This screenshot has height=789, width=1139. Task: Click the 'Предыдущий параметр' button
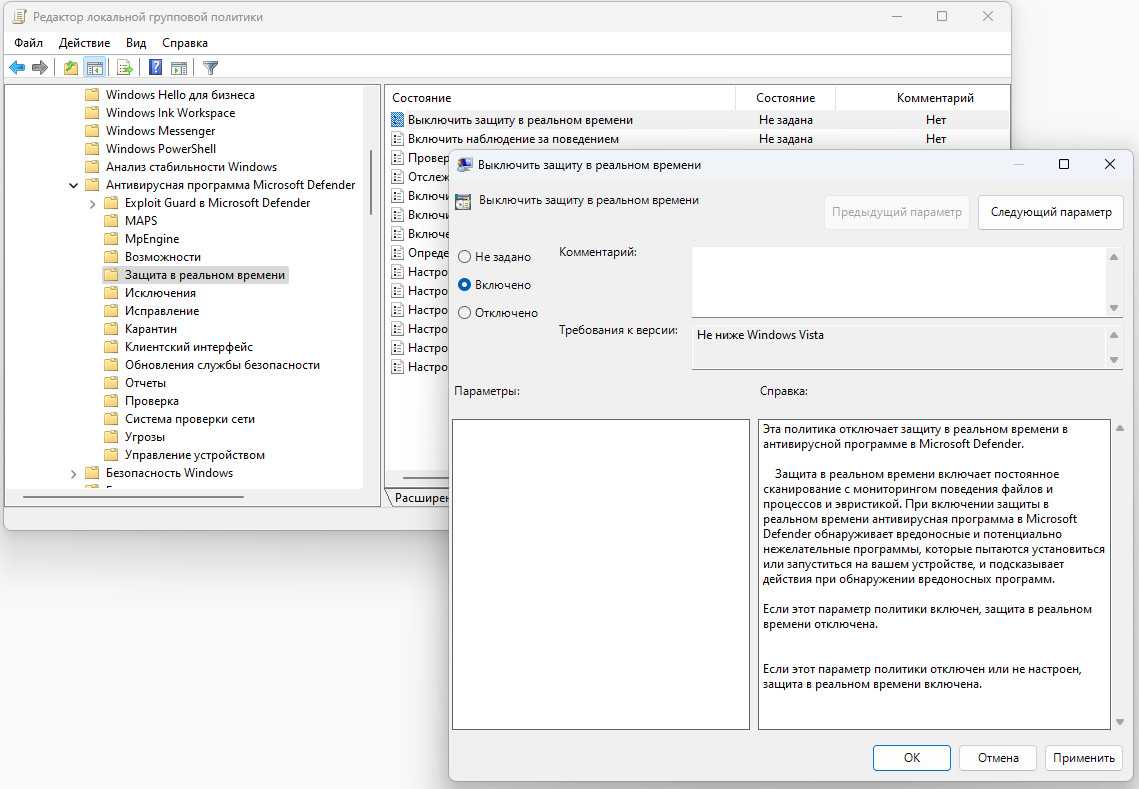pos(896,212)
